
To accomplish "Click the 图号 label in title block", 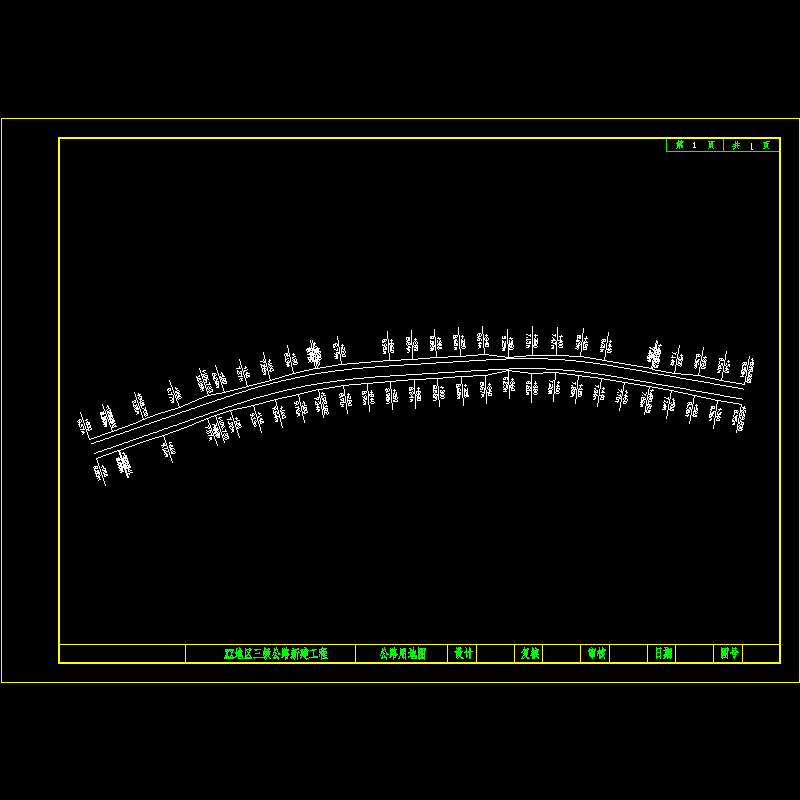I will click(x=729, y=653).
